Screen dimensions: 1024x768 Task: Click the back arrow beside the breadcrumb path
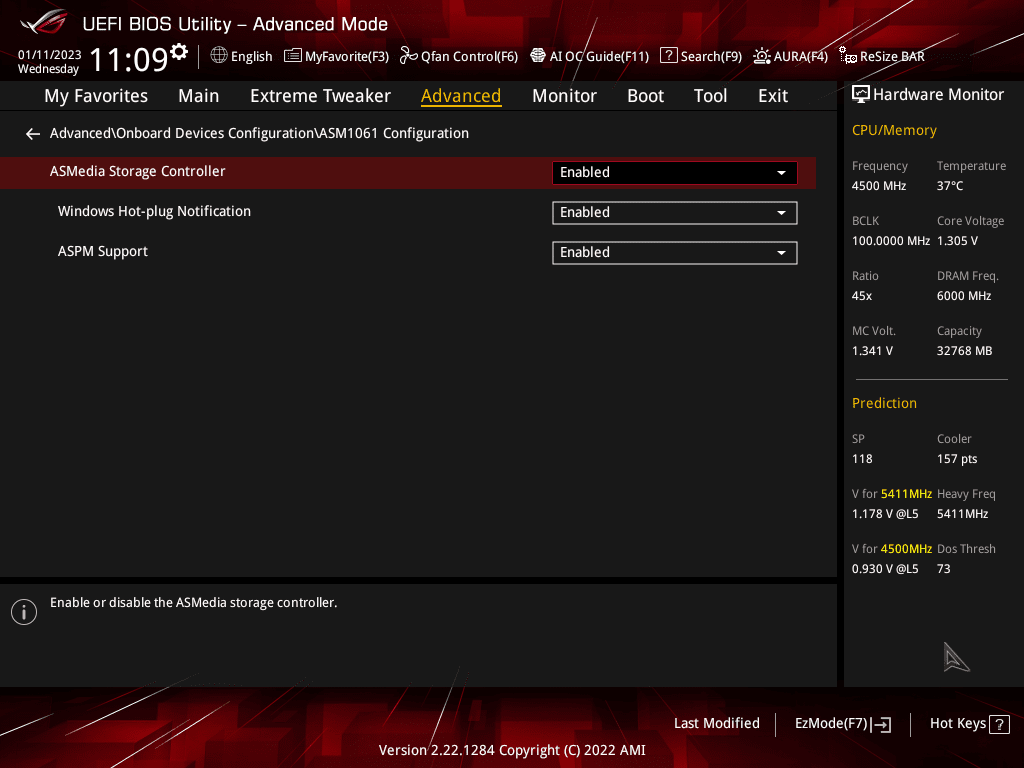(33, 134)
